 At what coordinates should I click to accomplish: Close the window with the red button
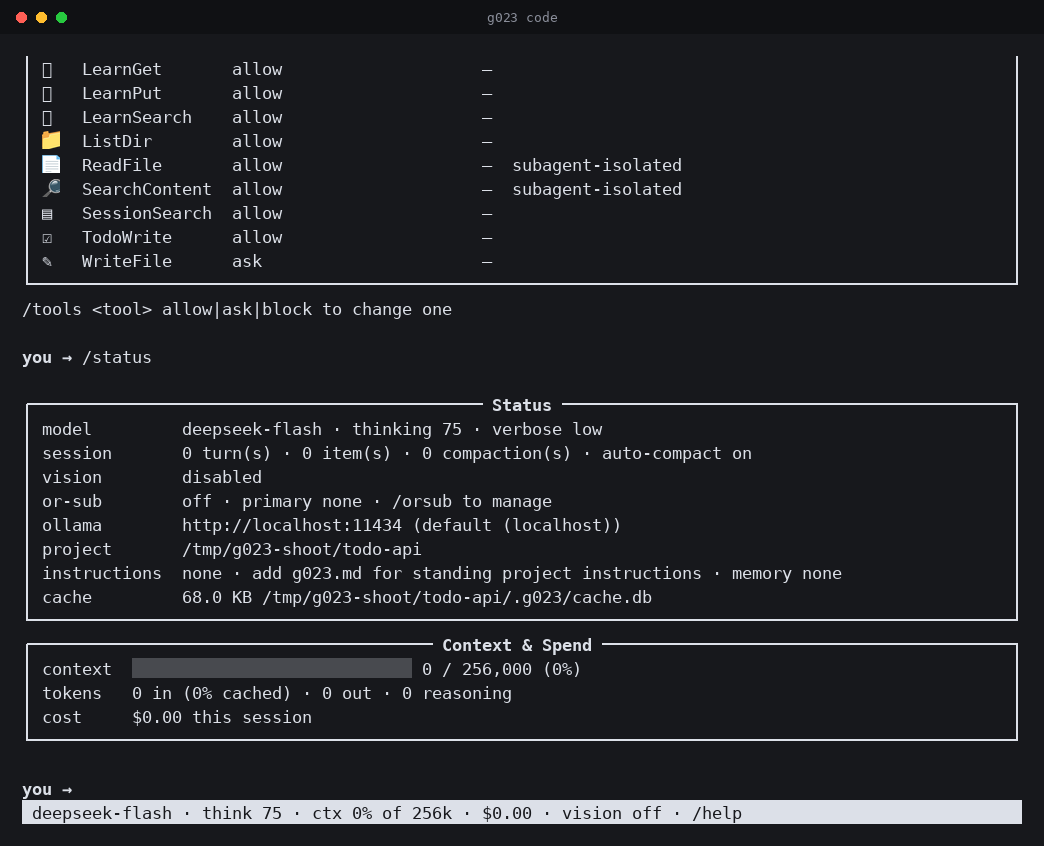coord(21,17)
